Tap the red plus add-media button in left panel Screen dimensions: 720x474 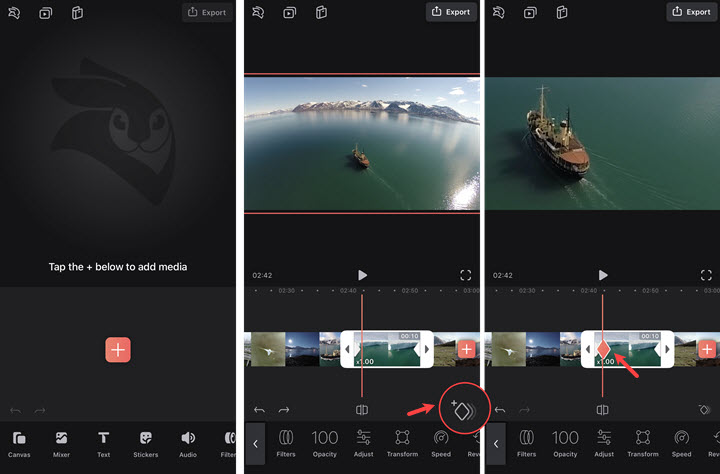tap(118, 350)
